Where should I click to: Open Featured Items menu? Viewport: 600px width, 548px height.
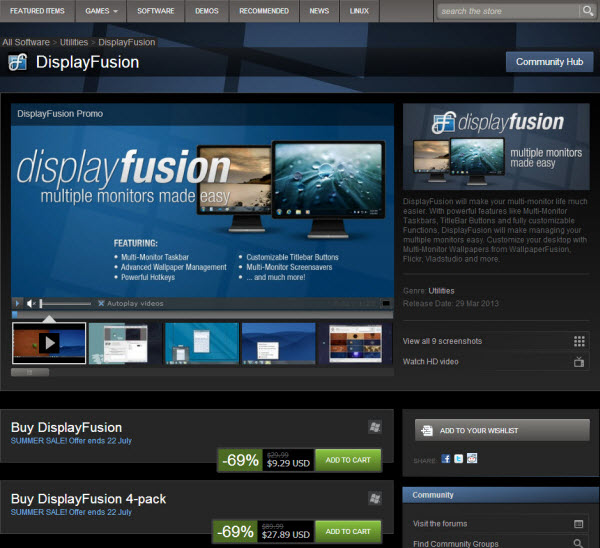click(37, 11)
